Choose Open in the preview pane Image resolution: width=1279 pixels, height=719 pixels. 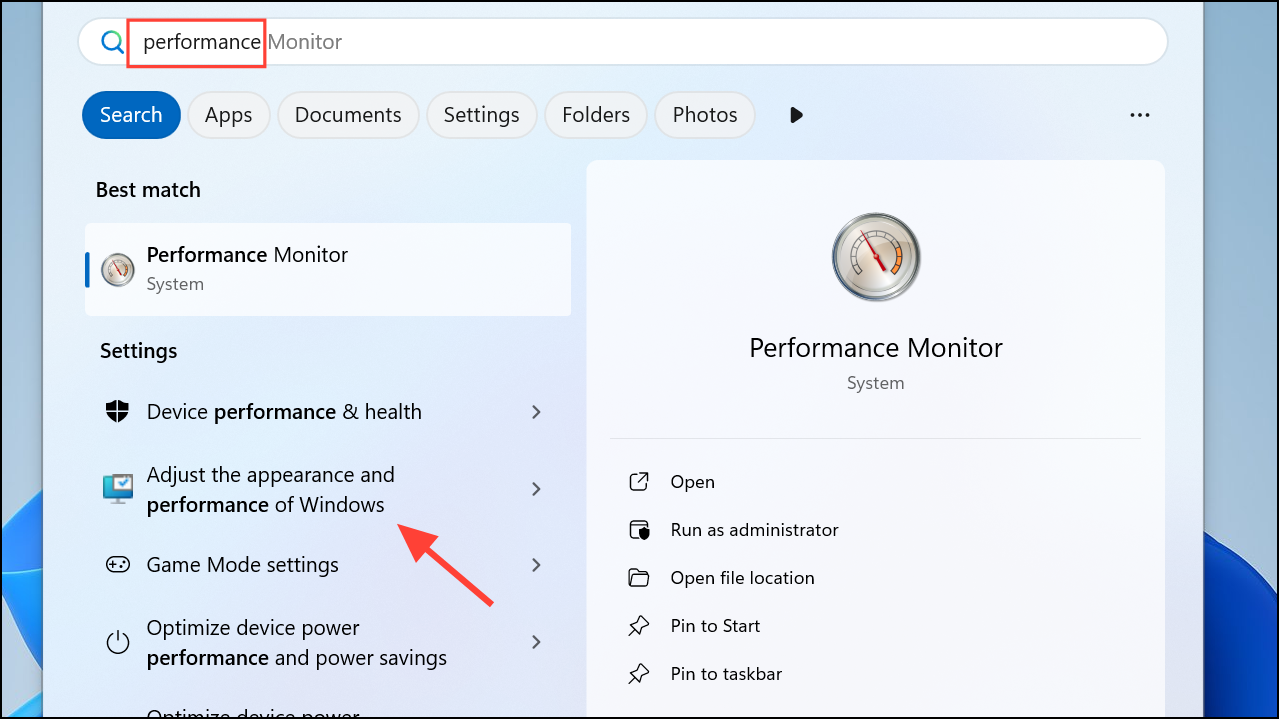693,482
